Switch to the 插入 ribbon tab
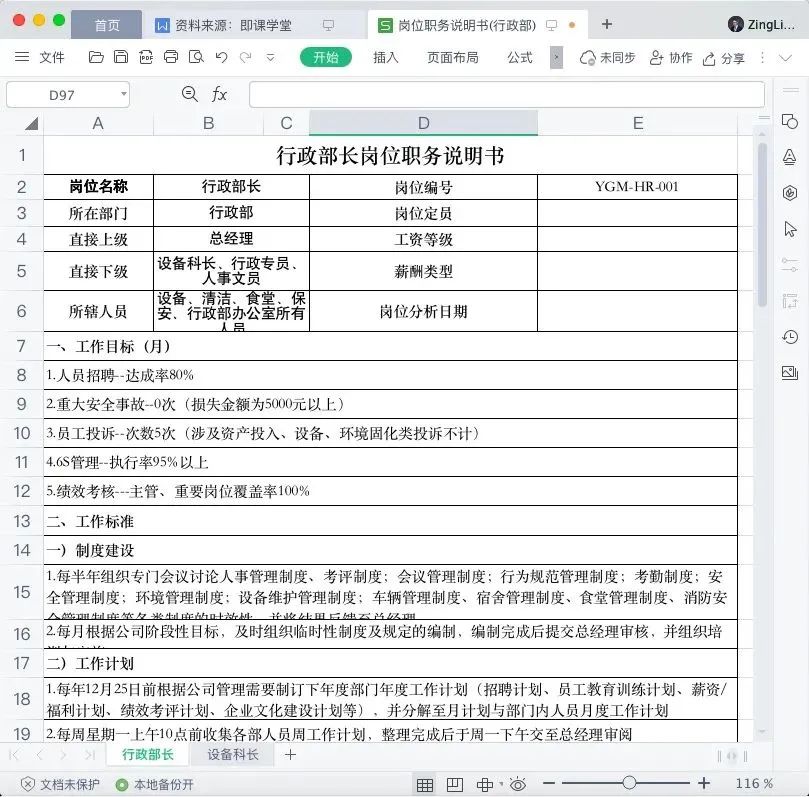The image size is (809, 797). point(385,57)
